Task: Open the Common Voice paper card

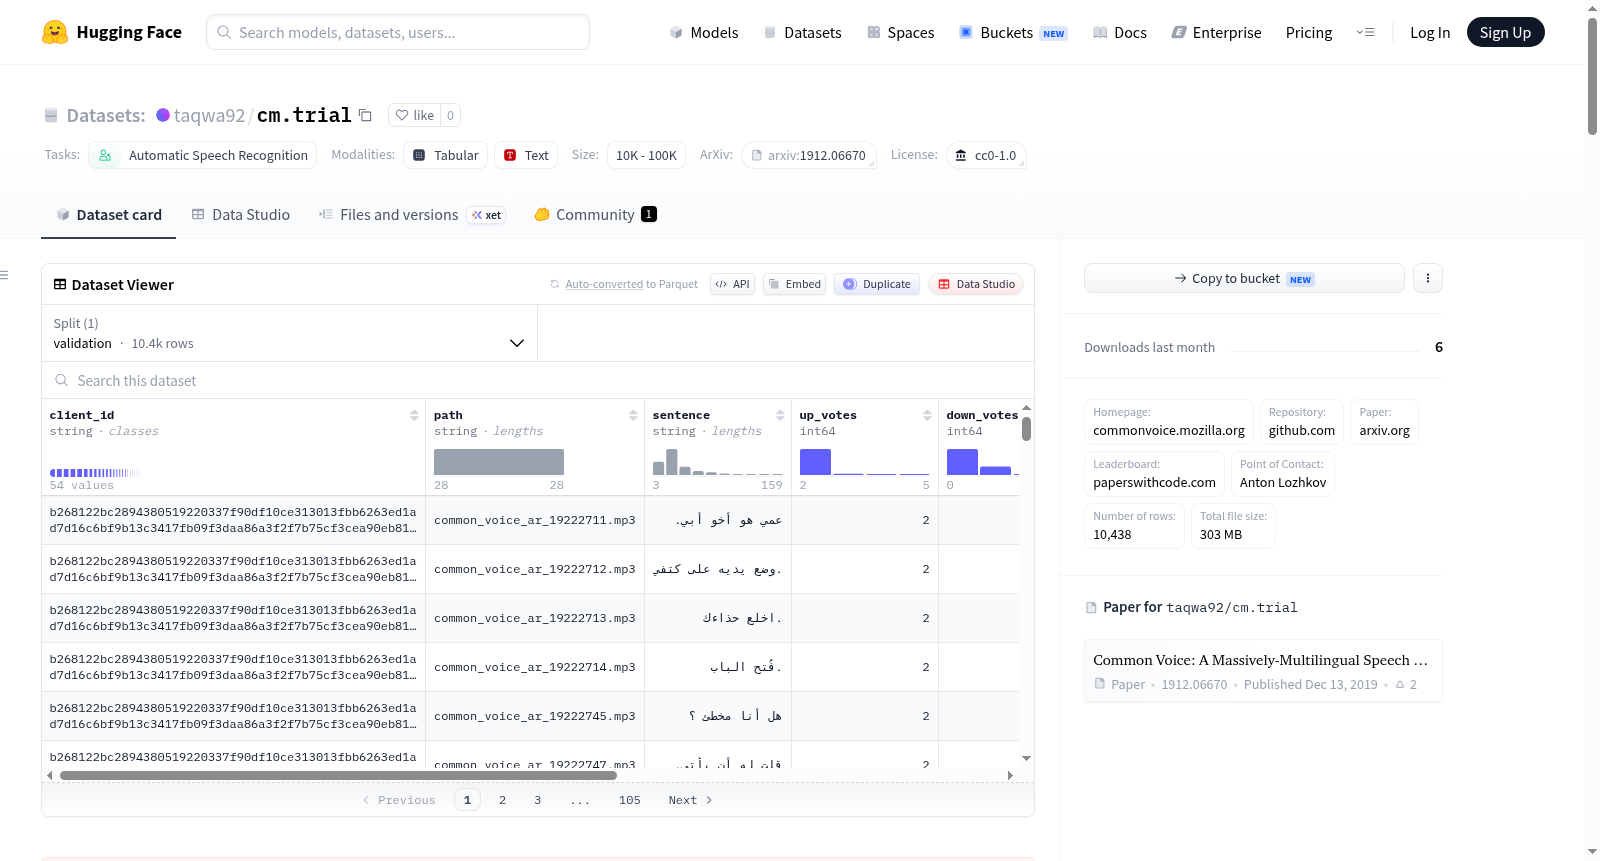Action: pos(1263,671)
